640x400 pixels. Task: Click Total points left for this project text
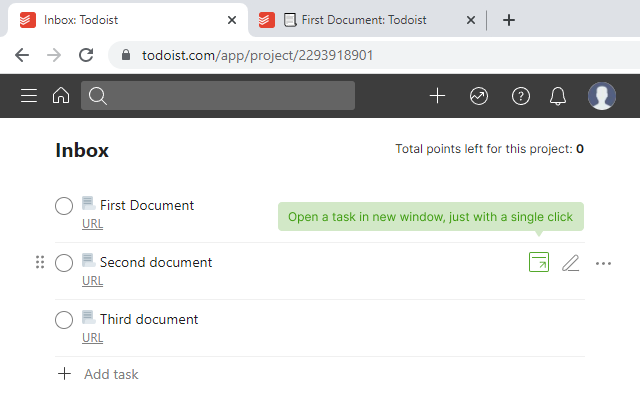[x=489, y=149]
